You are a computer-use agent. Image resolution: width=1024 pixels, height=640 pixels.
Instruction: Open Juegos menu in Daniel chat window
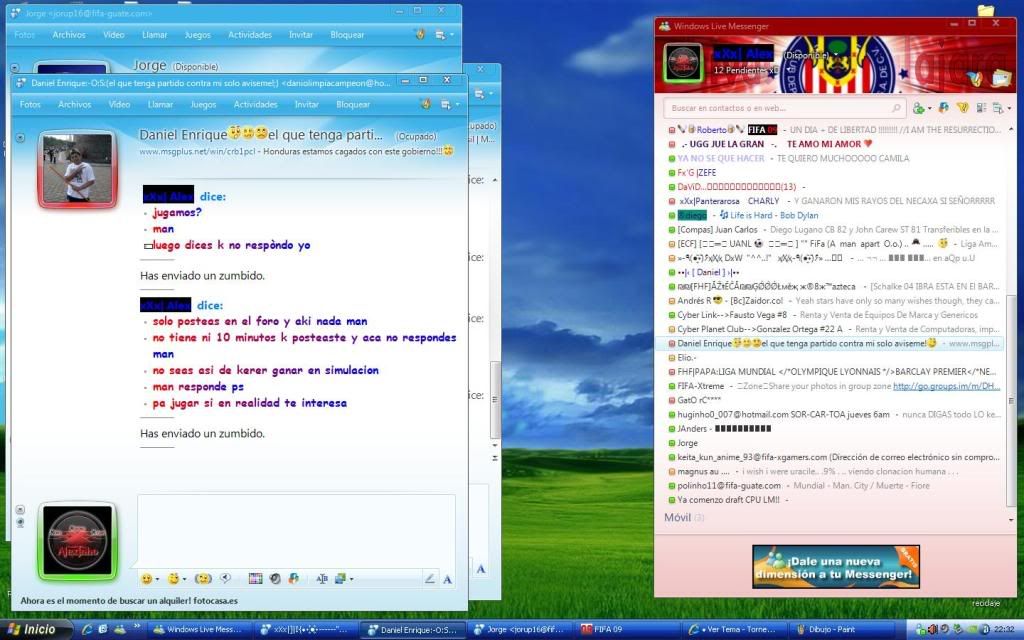tap(203, 104)
